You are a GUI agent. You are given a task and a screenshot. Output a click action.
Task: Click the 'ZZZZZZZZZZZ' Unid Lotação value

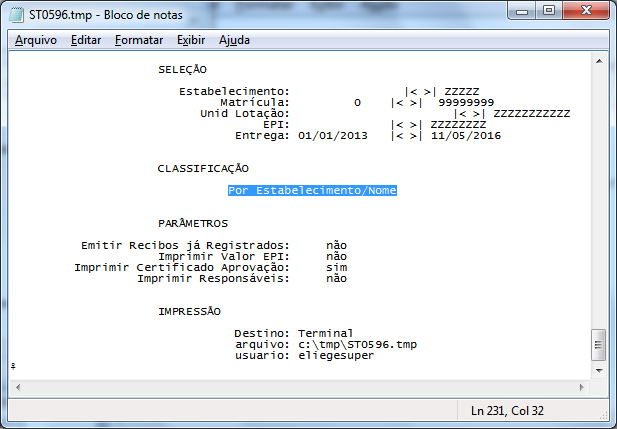tap(532, 114)
